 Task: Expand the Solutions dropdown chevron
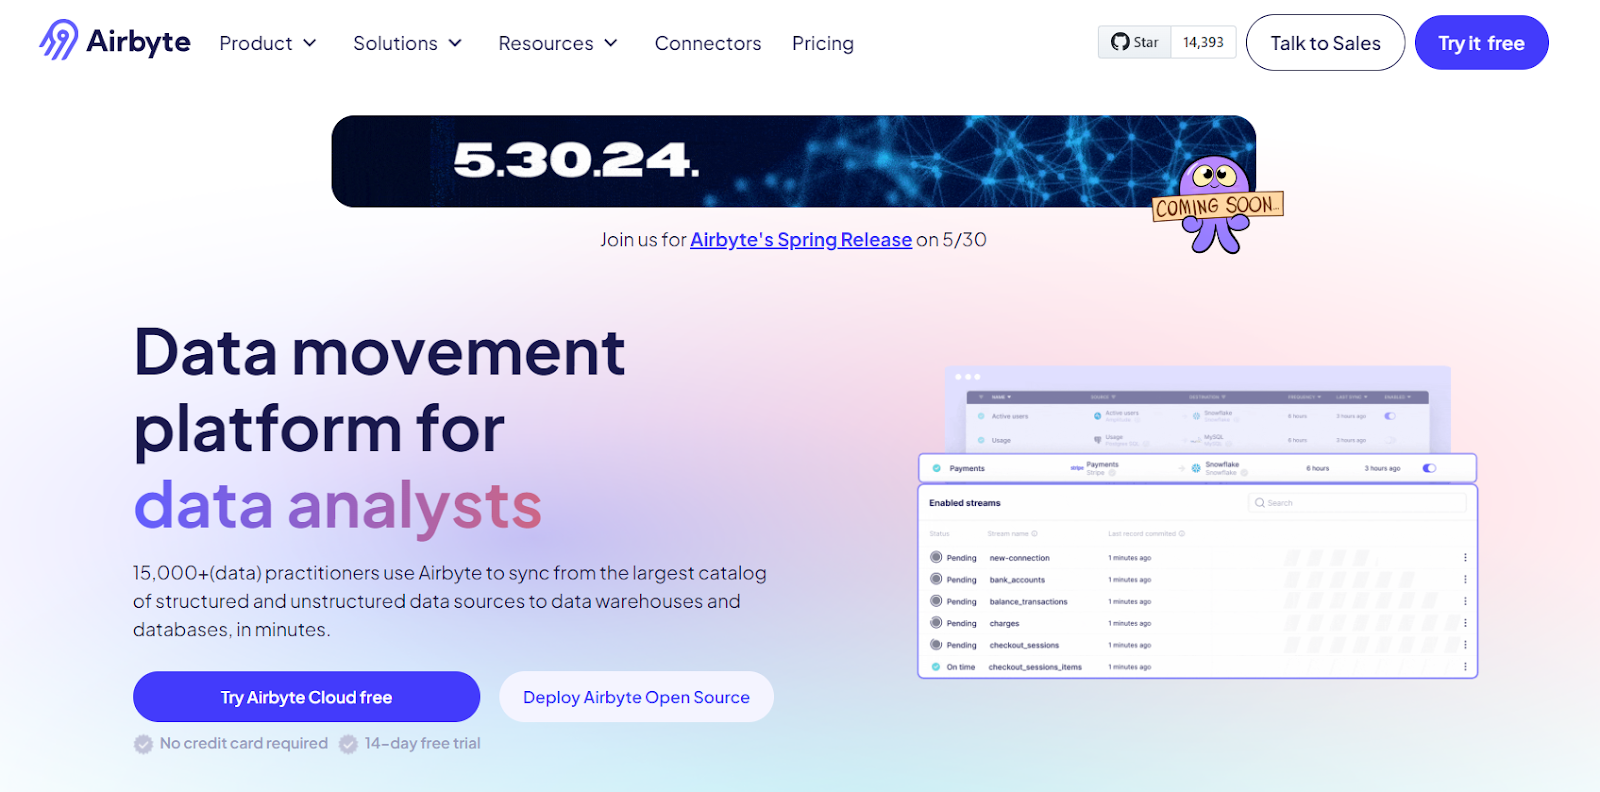pos(455,43)
